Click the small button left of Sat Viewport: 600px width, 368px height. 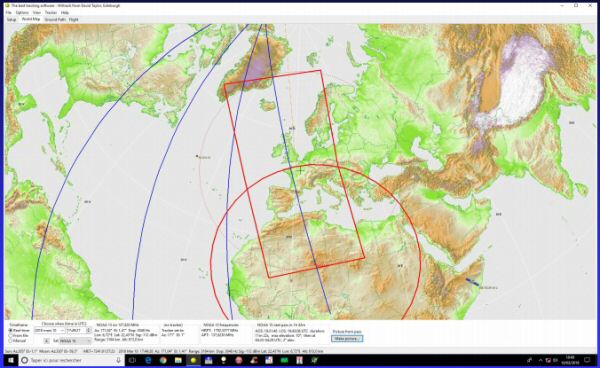(x=47, y=341)
